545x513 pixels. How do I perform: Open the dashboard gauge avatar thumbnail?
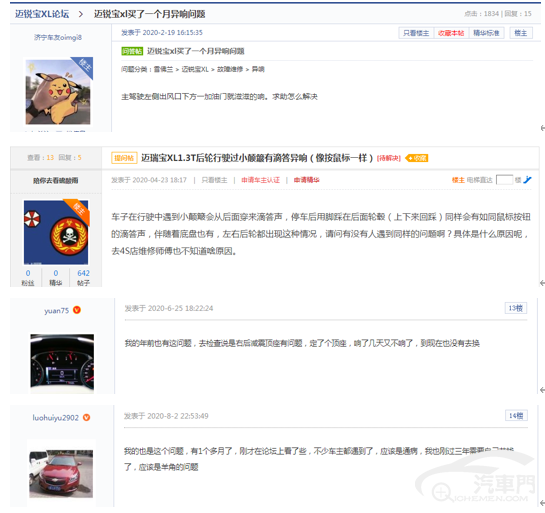[x=62, y=363]
